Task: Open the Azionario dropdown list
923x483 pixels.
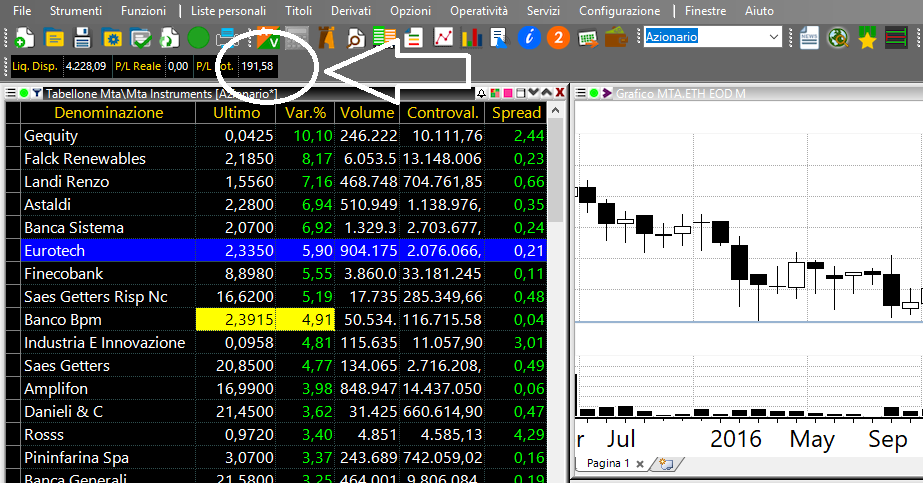Action: click(773, 37)
